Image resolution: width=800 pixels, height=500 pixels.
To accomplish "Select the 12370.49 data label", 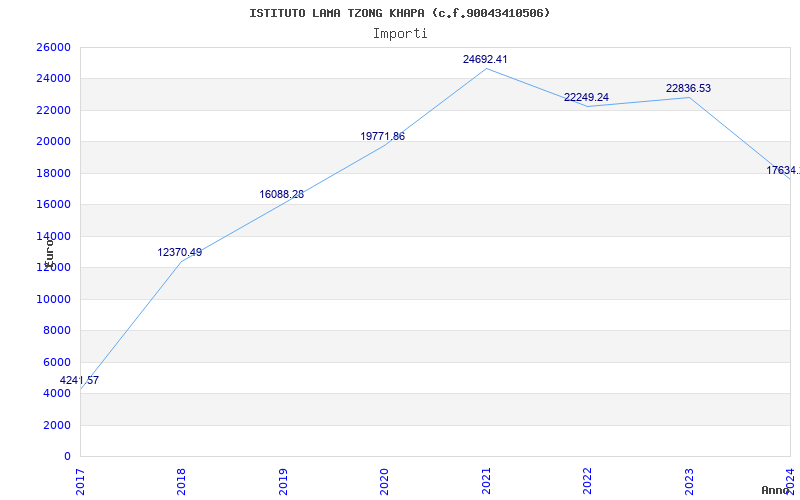I will (x=180, y=252).
